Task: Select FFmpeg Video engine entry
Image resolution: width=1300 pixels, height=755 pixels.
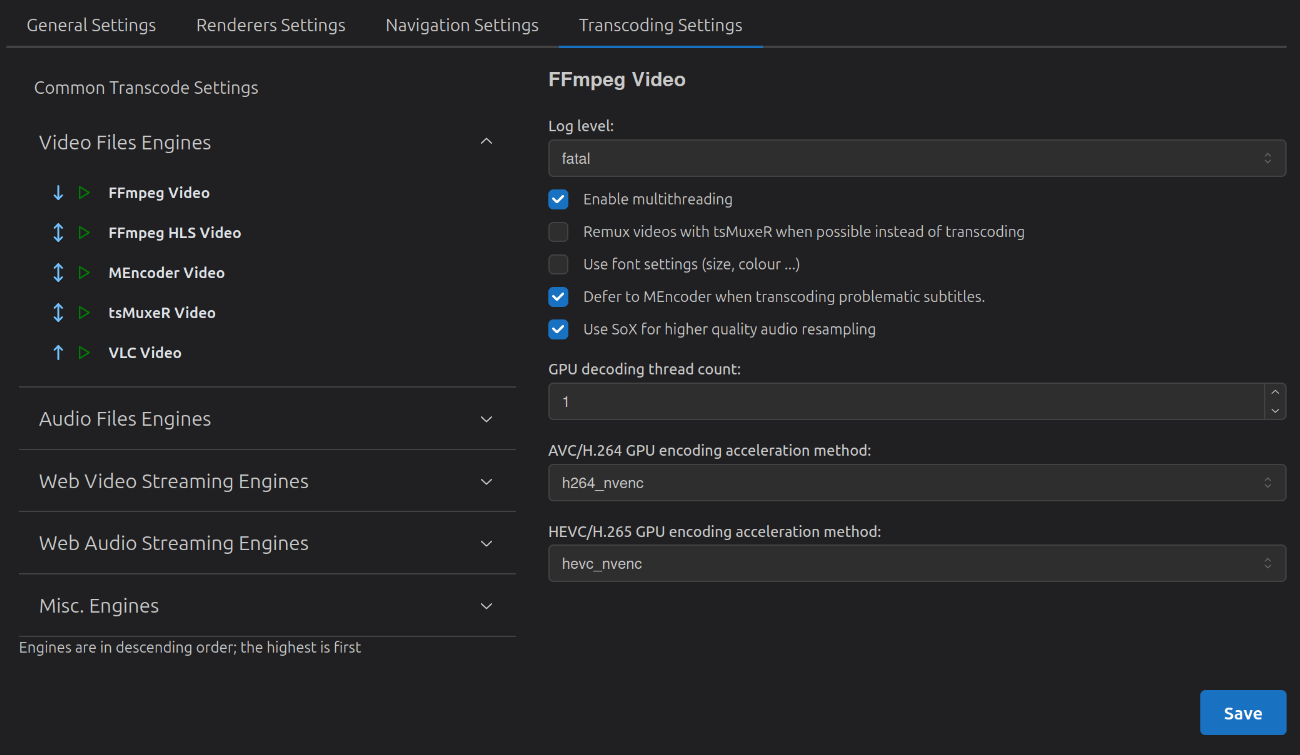Action: [159, 193]
